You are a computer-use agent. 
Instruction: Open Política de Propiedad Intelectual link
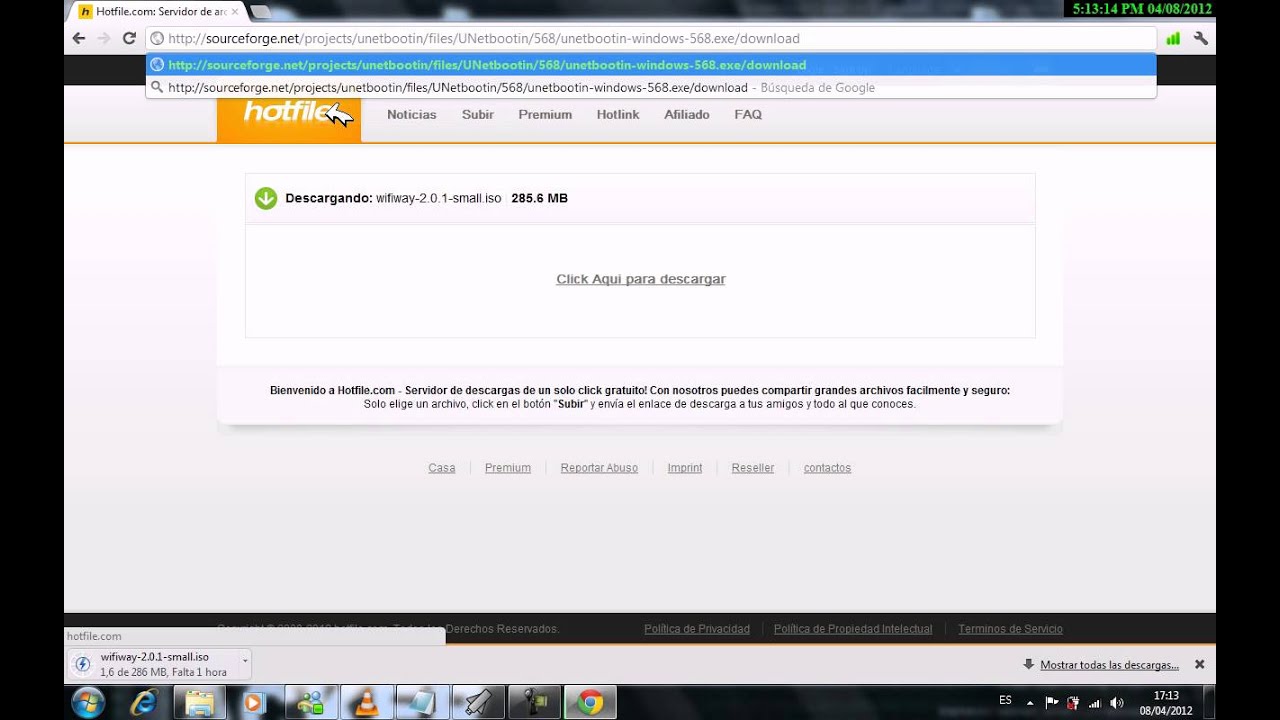pos(853,629)
